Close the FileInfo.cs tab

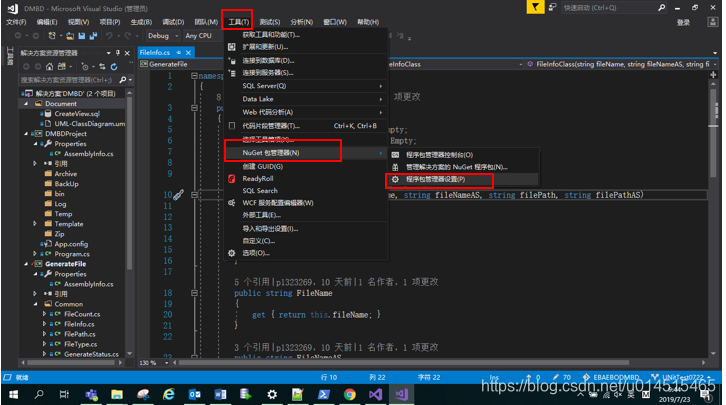[188, 52]
